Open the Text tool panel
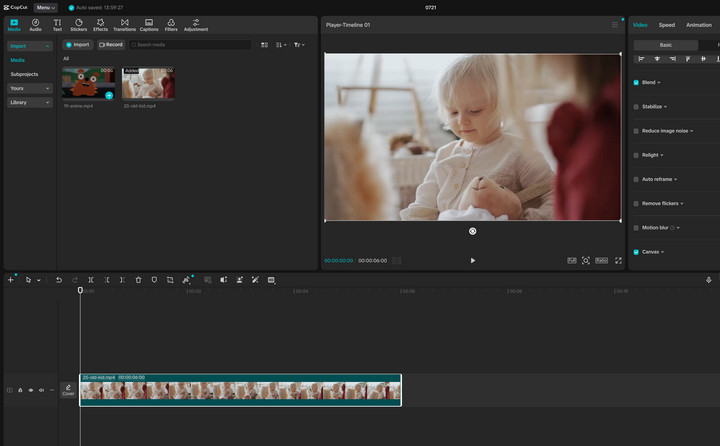 57,25
